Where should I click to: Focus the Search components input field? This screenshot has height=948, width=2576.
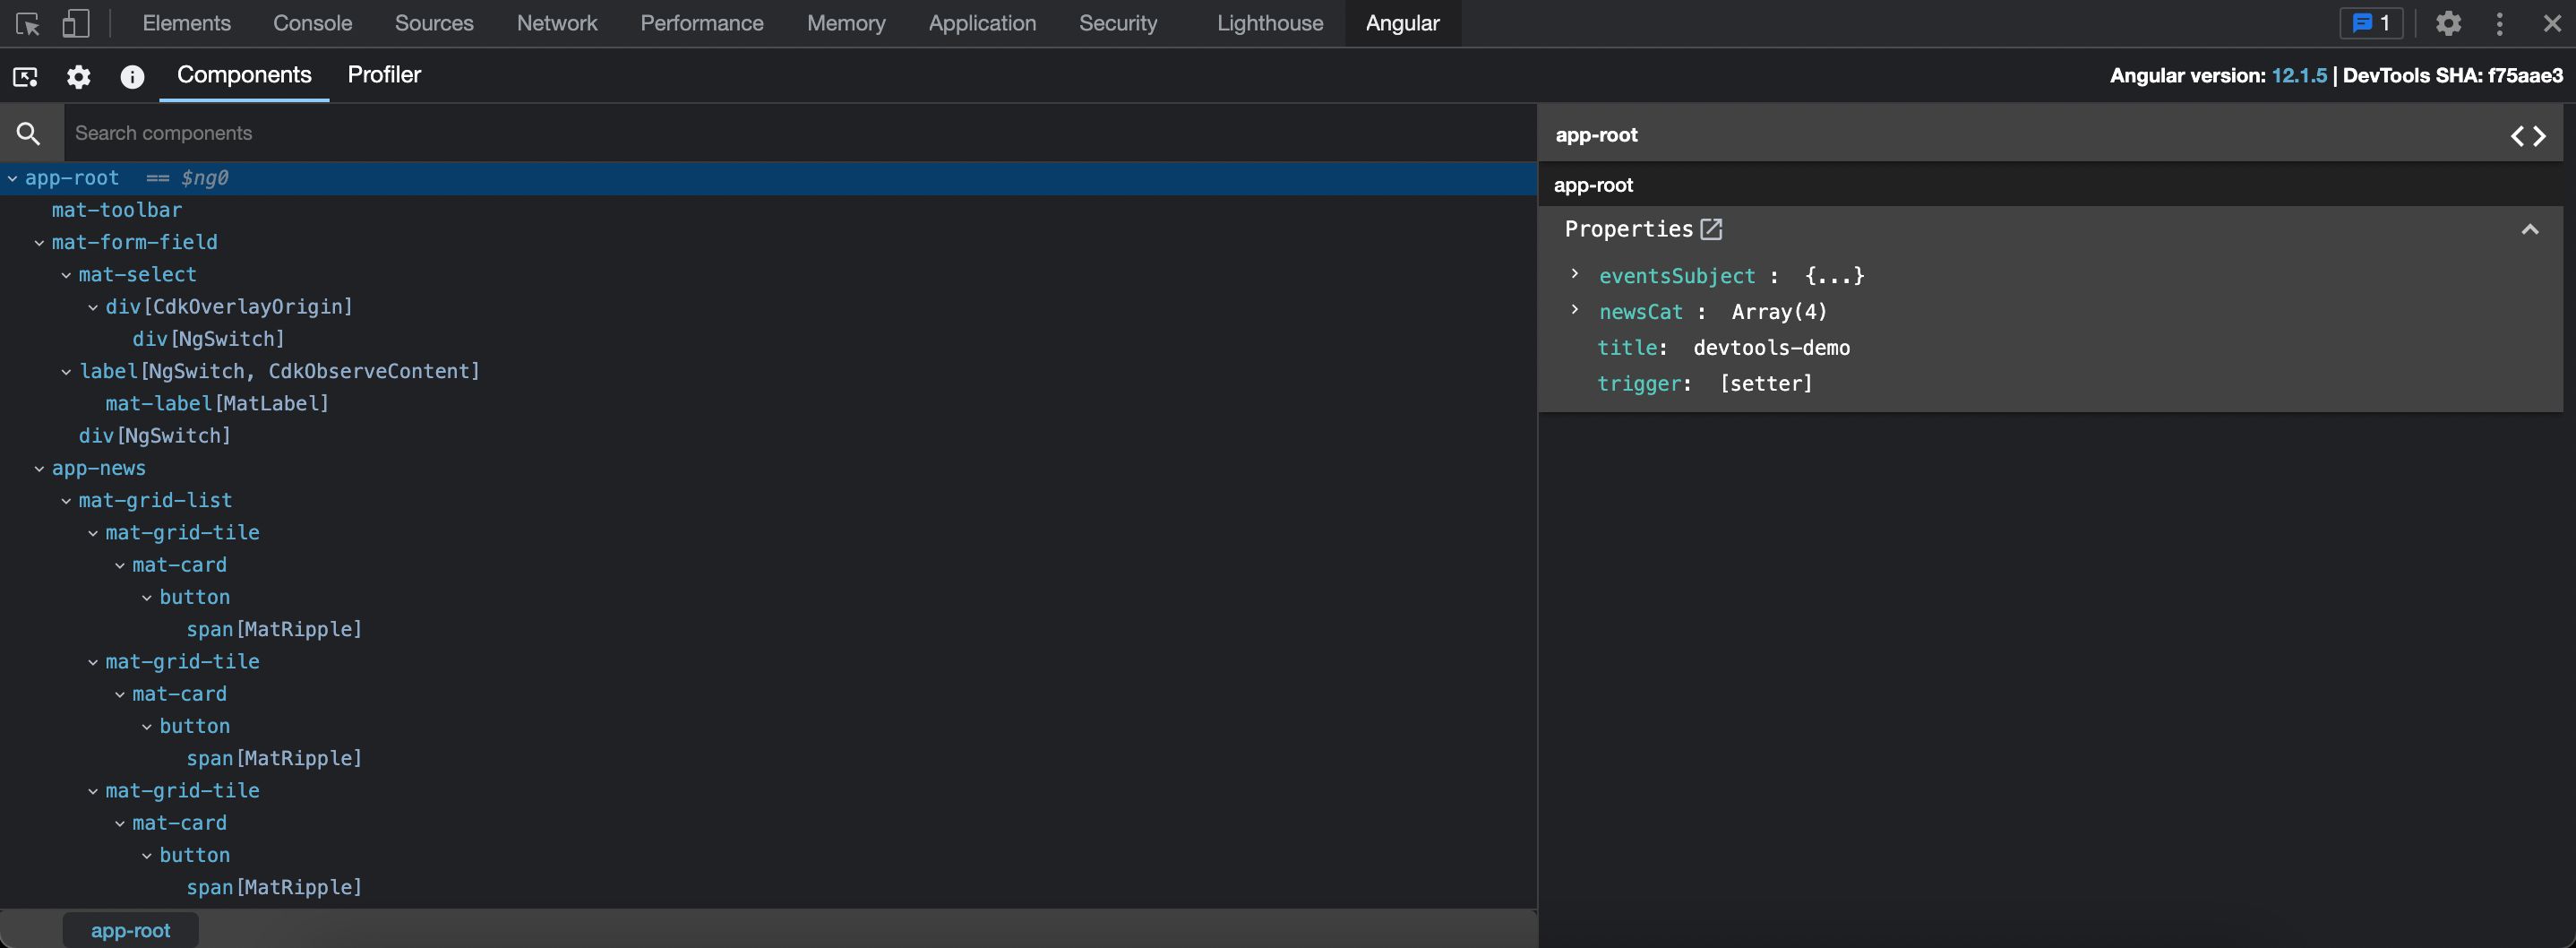point(800,133)
